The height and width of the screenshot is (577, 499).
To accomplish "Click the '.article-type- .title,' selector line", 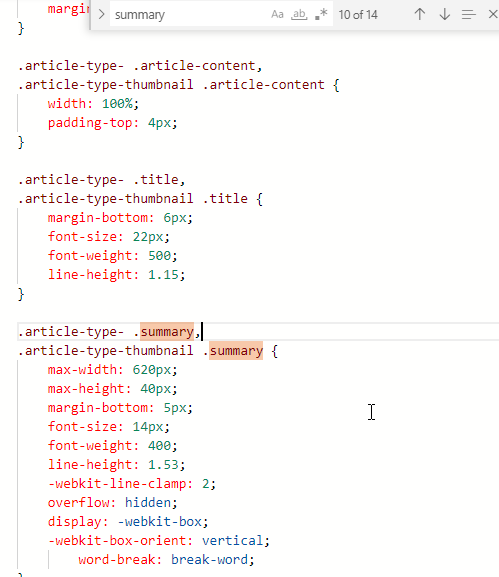I will [101, 180].
